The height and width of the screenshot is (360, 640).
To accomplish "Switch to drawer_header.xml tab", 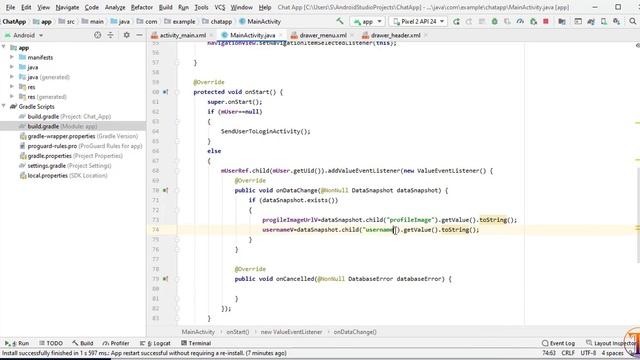I will [x=395, y=36].
